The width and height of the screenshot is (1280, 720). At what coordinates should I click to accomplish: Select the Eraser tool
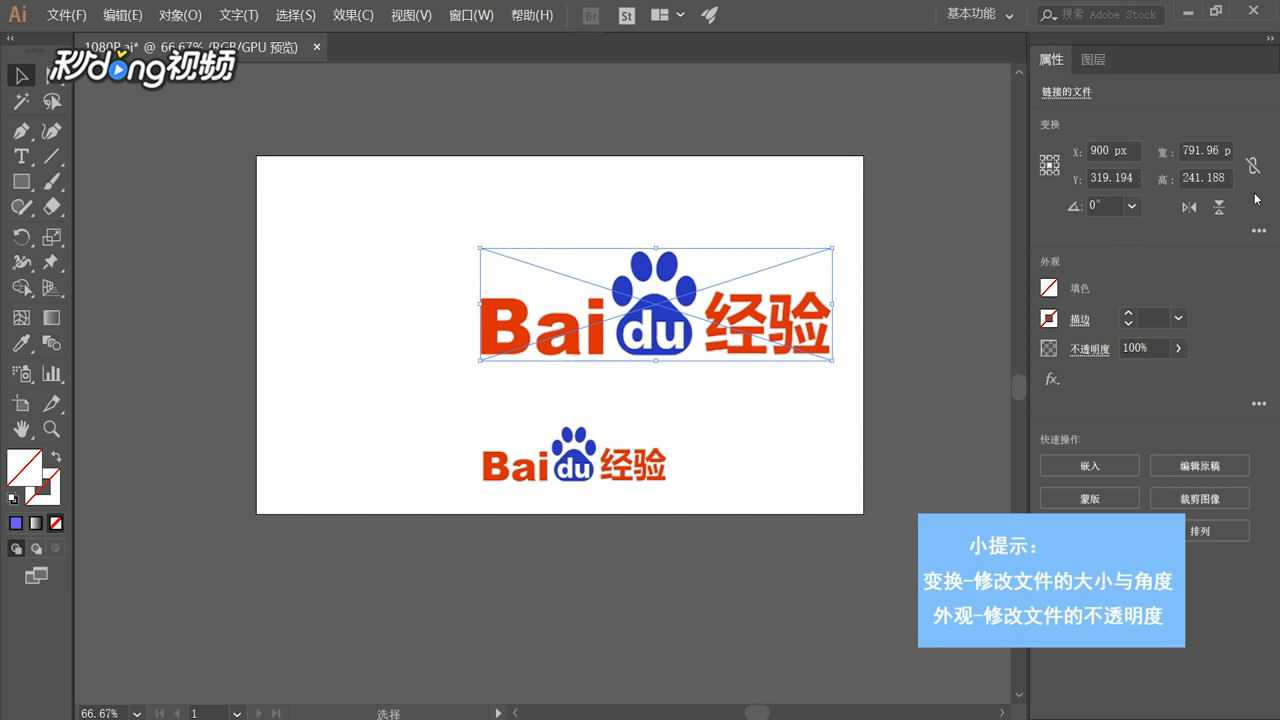52,207
